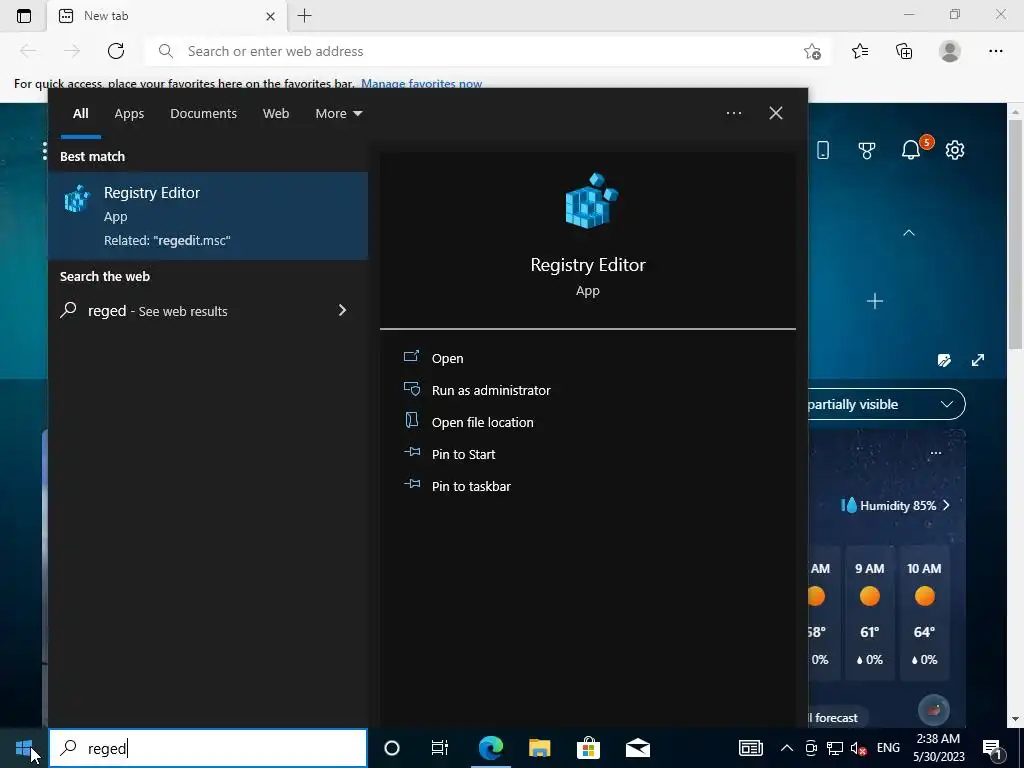Open File Explorer from taskbar

[539, 748]
